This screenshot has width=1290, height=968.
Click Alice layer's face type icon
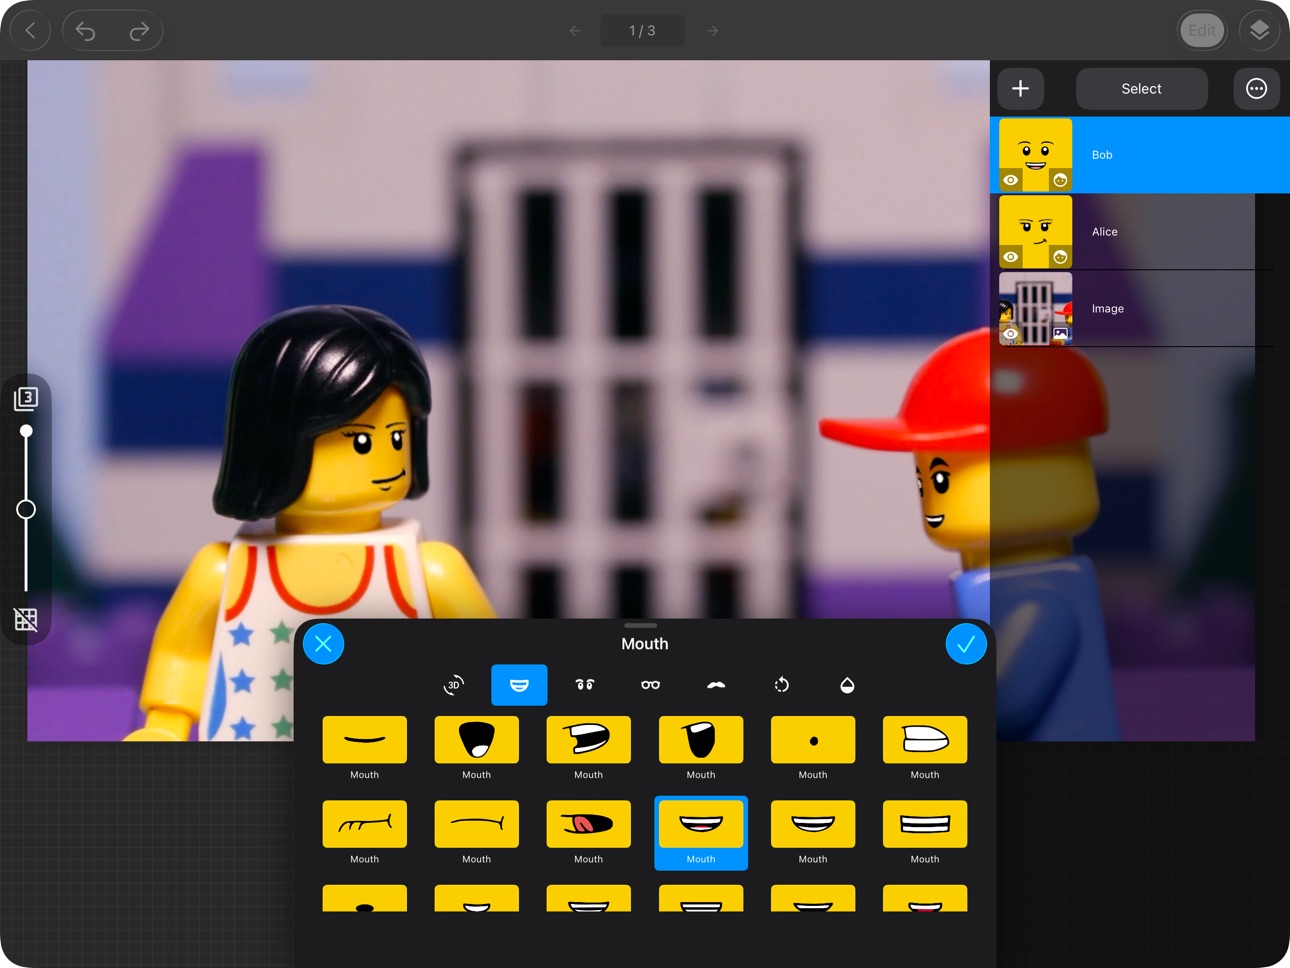1060,257
